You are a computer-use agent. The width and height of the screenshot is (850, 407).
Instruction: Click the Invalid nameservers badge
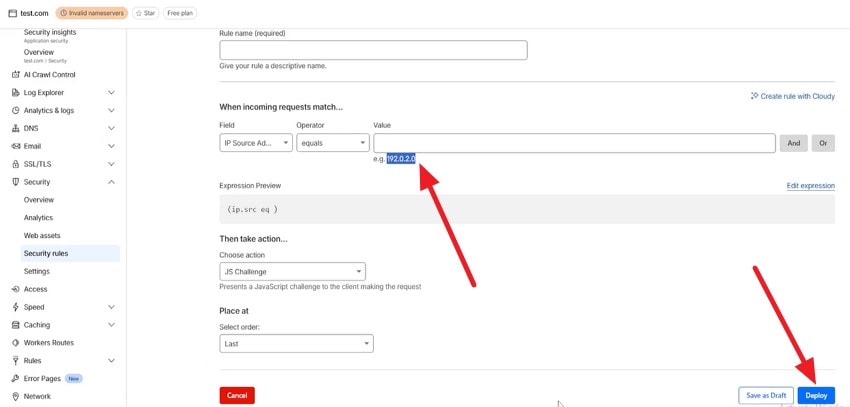[x=92, y=13]
